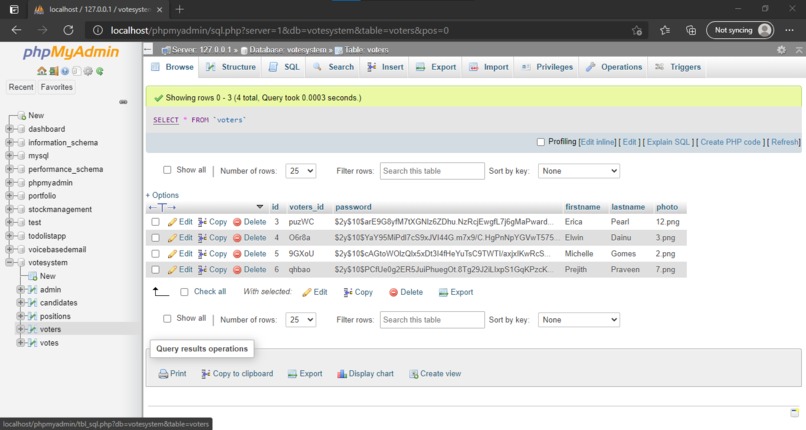Screen dimensions: 806x430
Task: Click the Refresh link
Action: coord(784,142)
